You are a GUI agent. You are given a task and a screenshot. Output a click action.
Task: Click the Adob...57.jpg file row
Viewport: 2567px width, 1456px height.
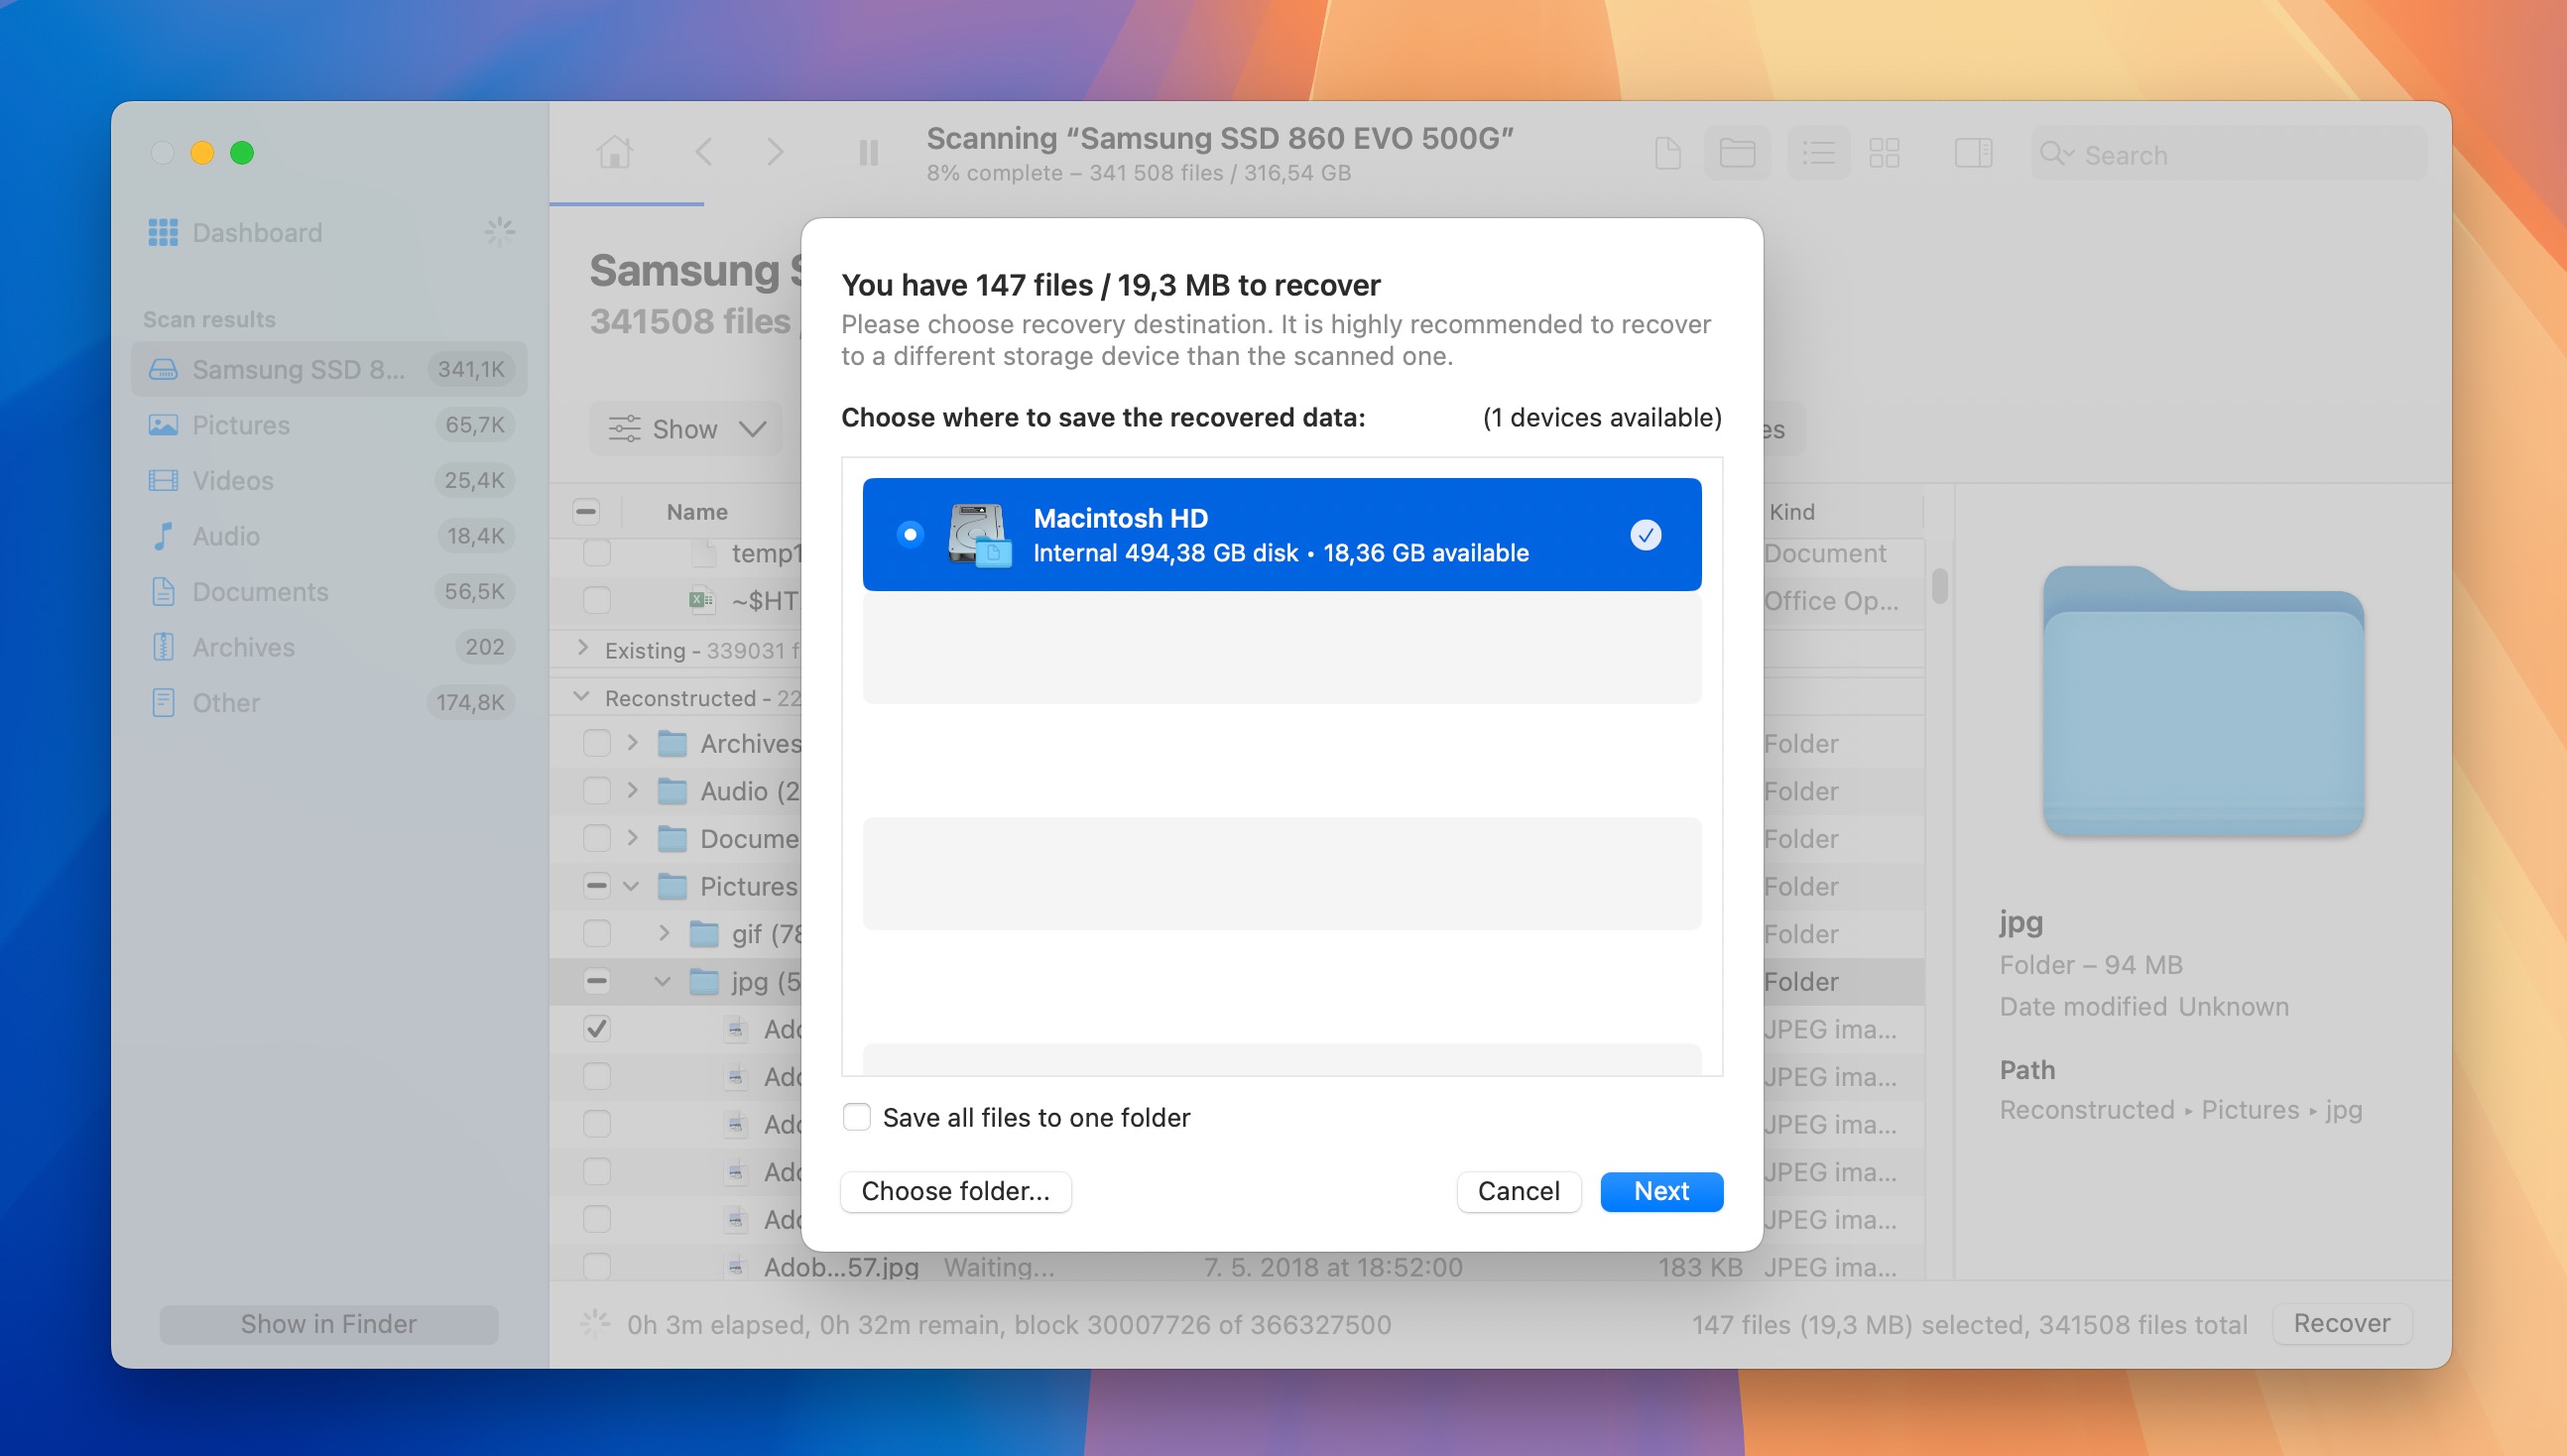coord(1237,1267)
